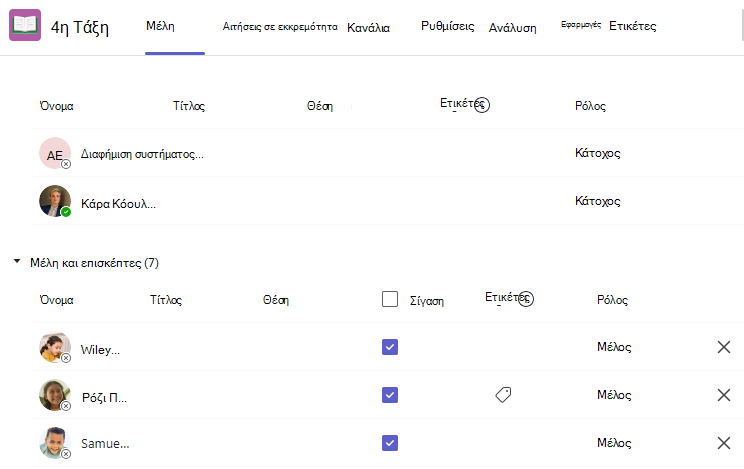Open Αιτήσεις σε εκκρεμότητα tab
Viewport: 744px width, 469px height.
[280, 27]
